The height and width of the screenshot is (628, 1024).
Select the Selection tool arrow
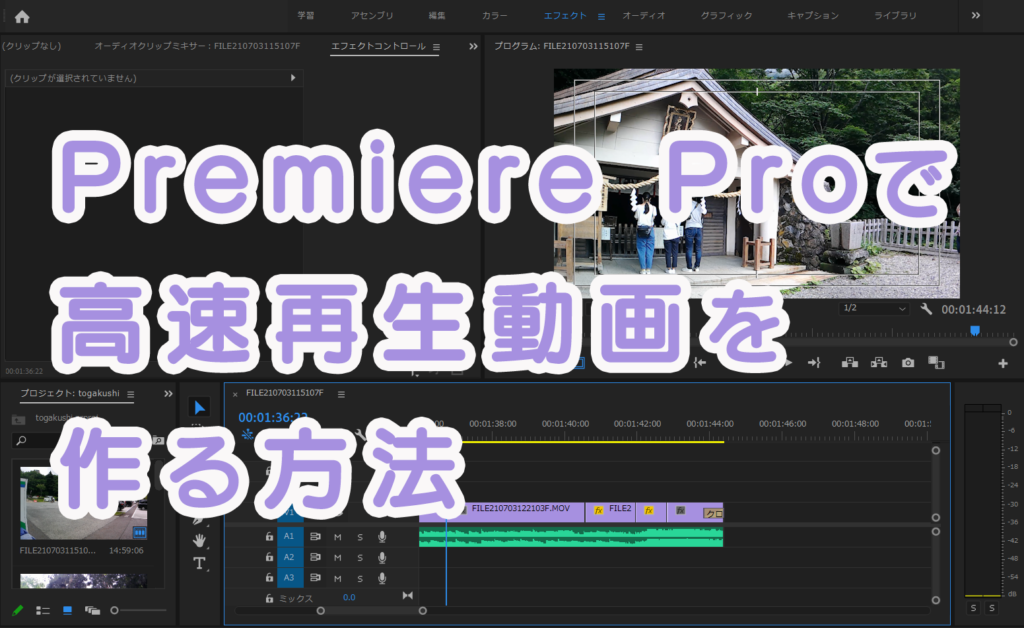click(x=199, y=407)
